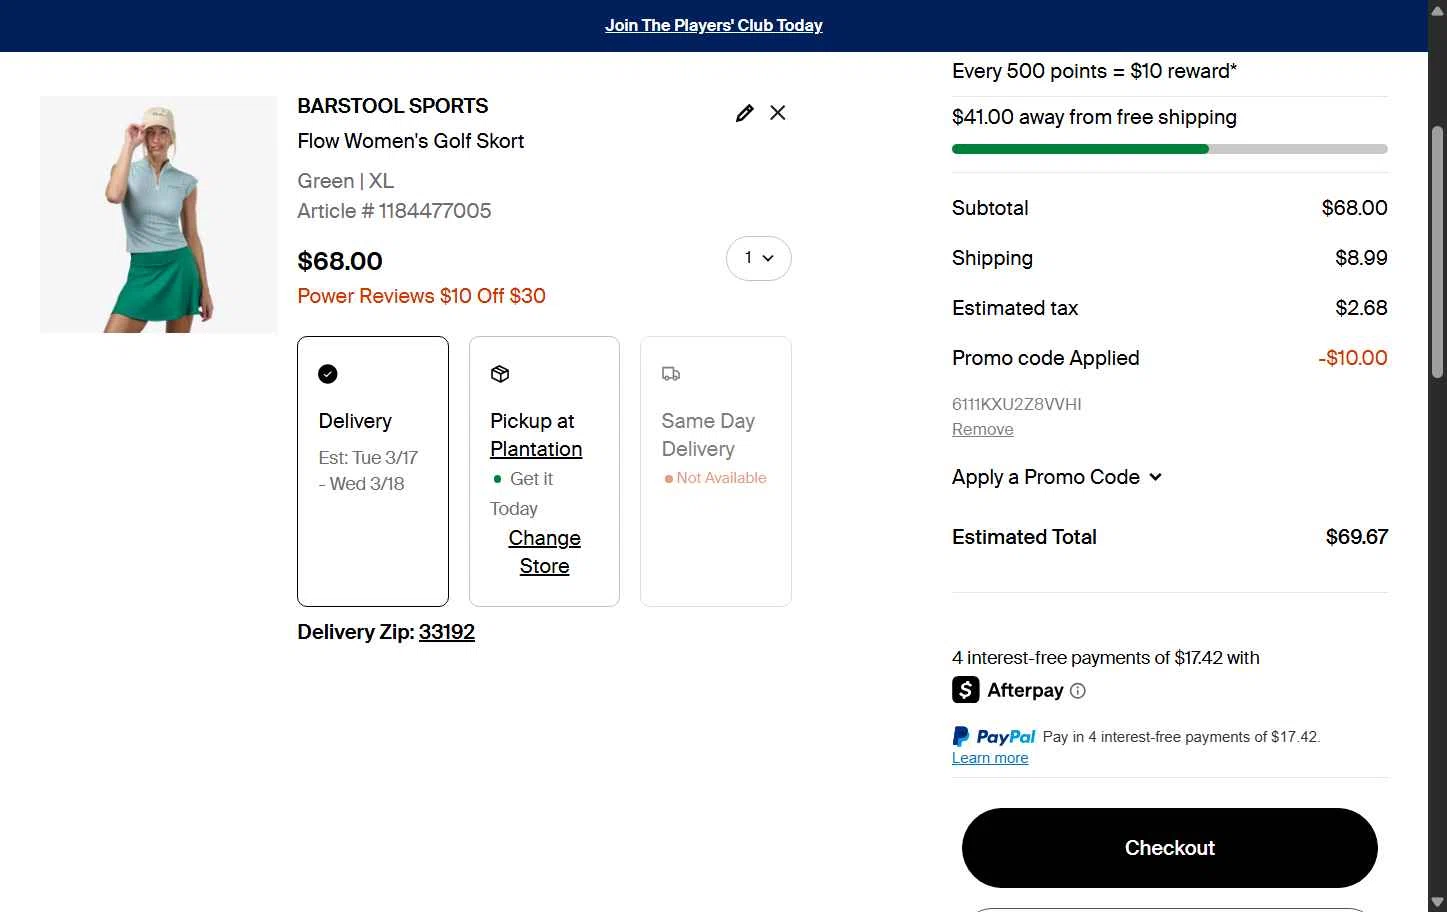The height and width of the screenshot is (912, 1447).
Task: Click the pickup box icon
Action: 500,374
